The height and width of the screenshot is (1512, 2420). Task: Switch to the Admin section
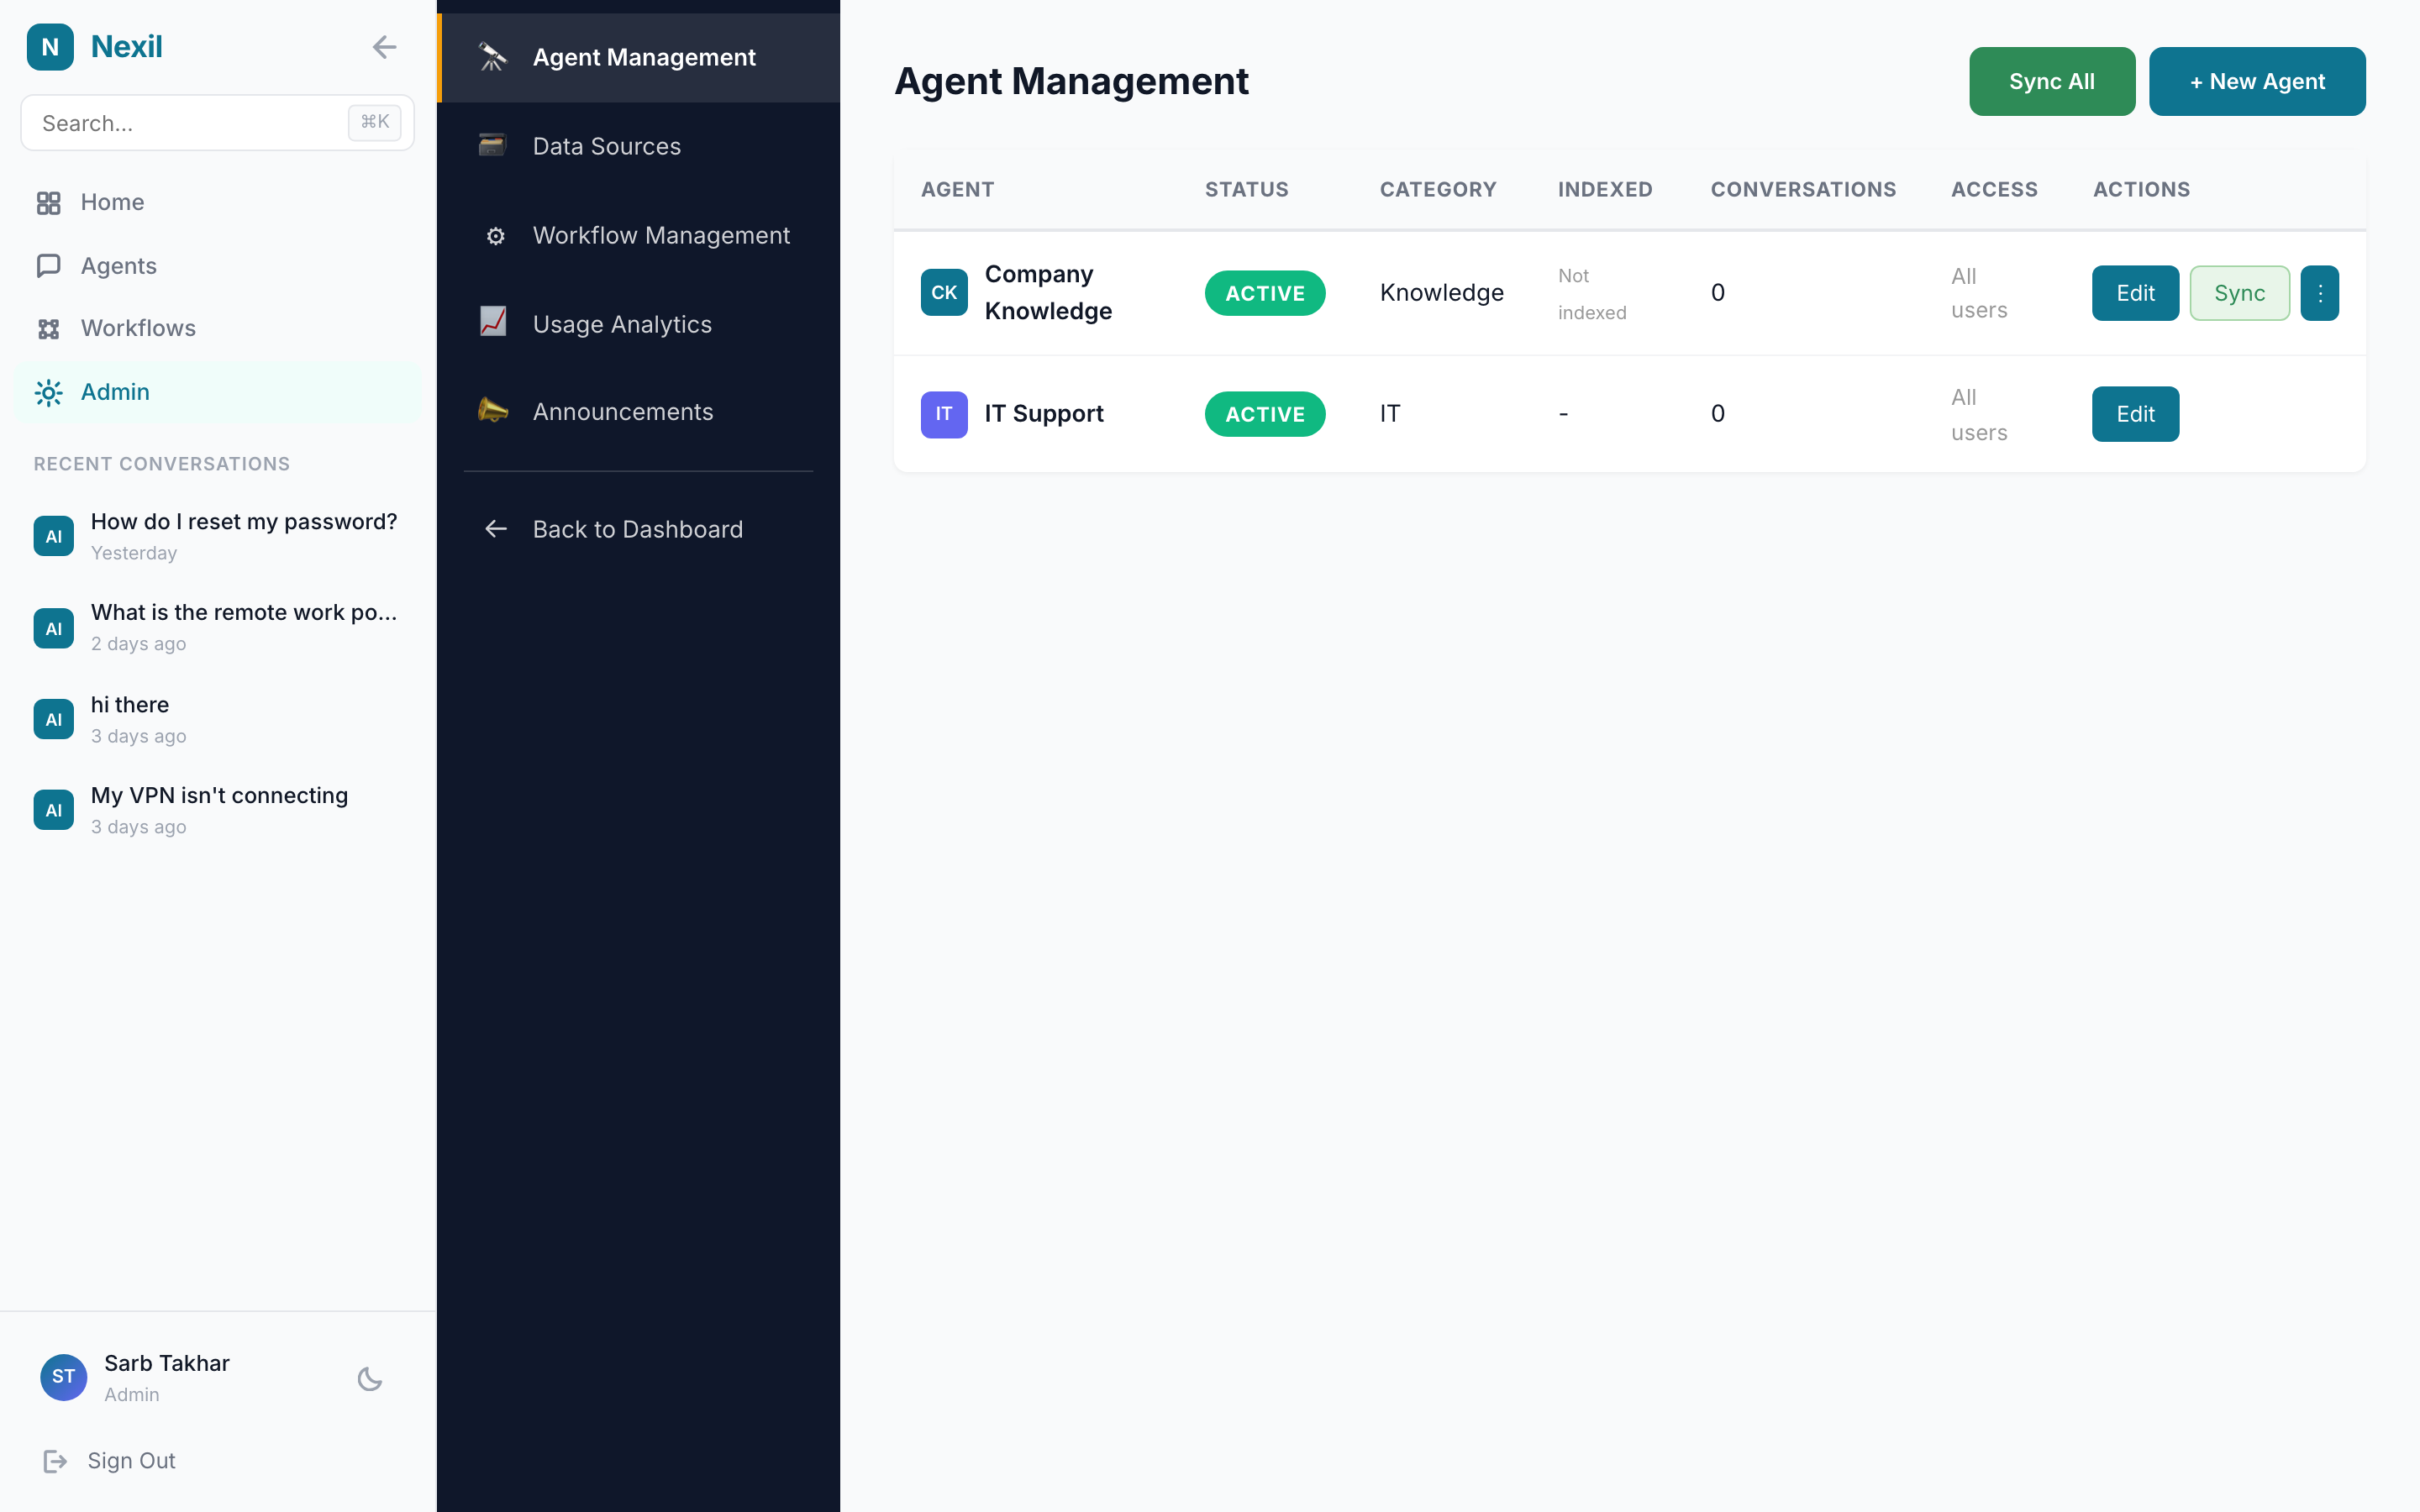click(x=114, y=392)
